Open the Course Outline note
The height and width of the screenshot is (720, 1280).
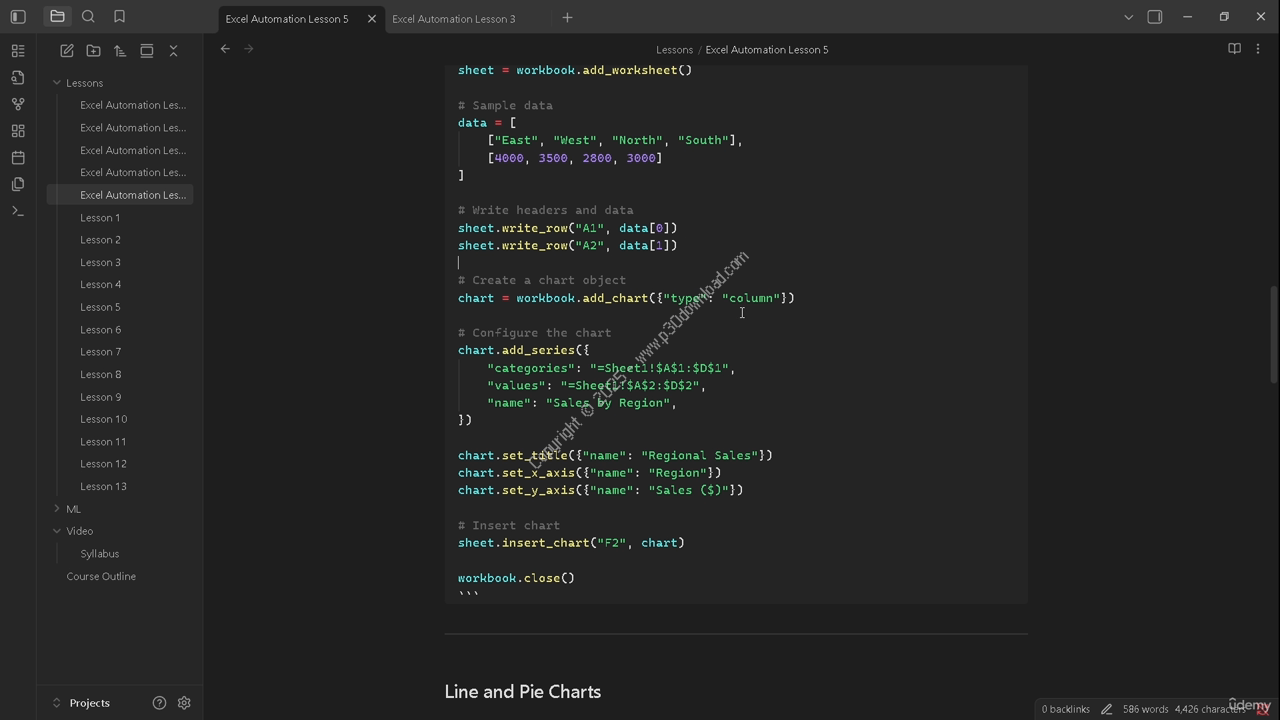click(x=101, y=576)
